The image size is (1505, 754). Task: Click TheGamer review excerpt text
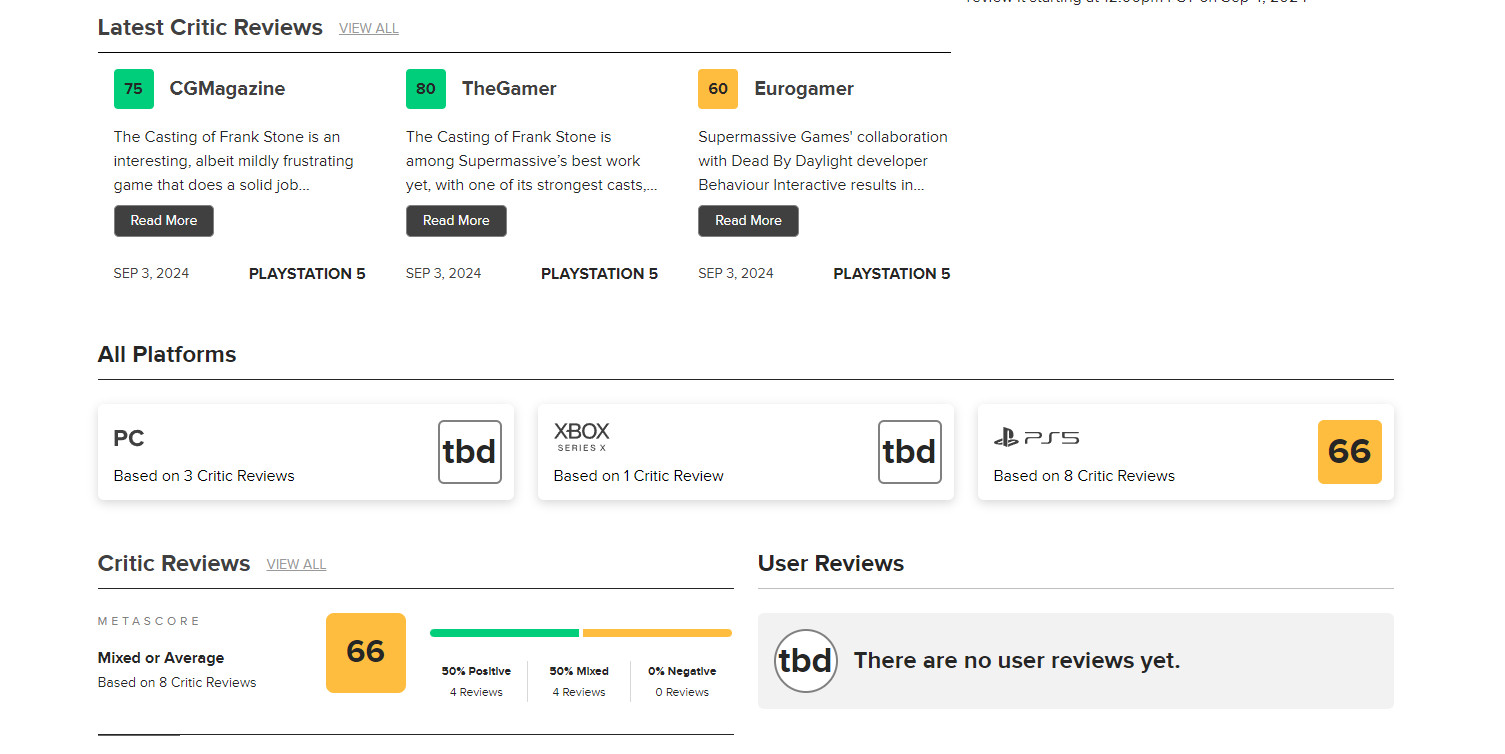[x=532, y=161]
